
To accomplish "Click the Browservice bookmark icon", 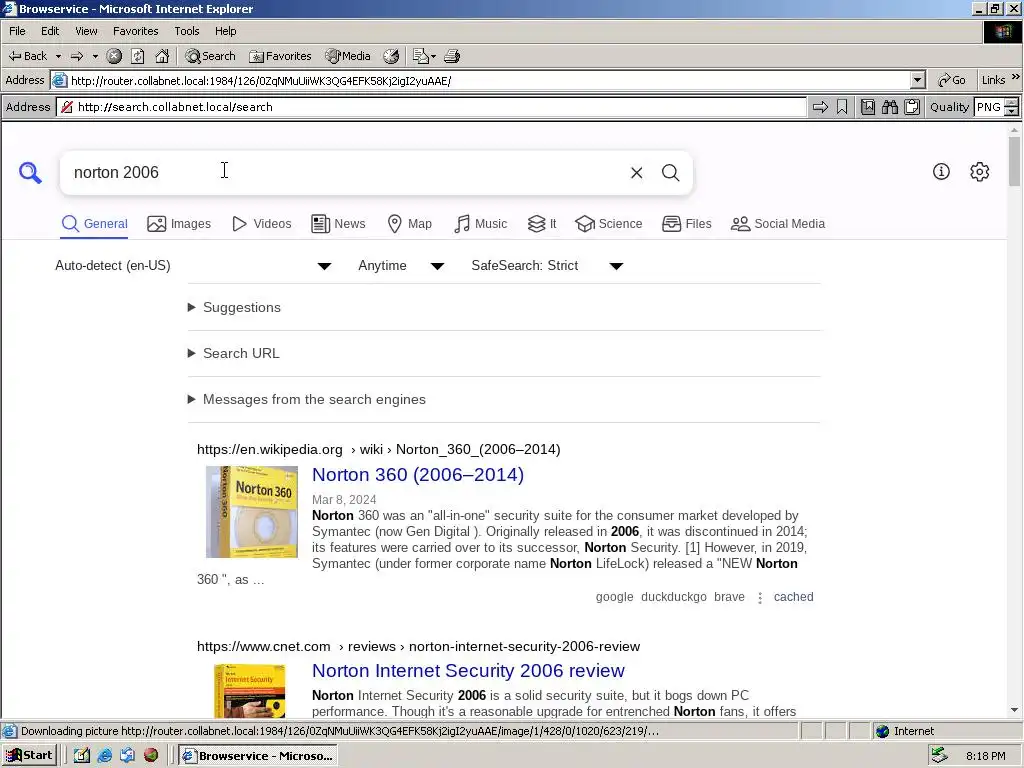I will point(842,107).
